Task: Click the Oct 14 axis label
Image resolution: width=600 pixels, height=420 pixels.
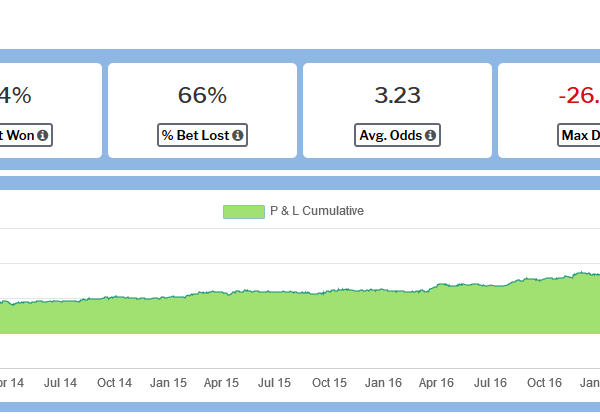Action: click(114, 383)
